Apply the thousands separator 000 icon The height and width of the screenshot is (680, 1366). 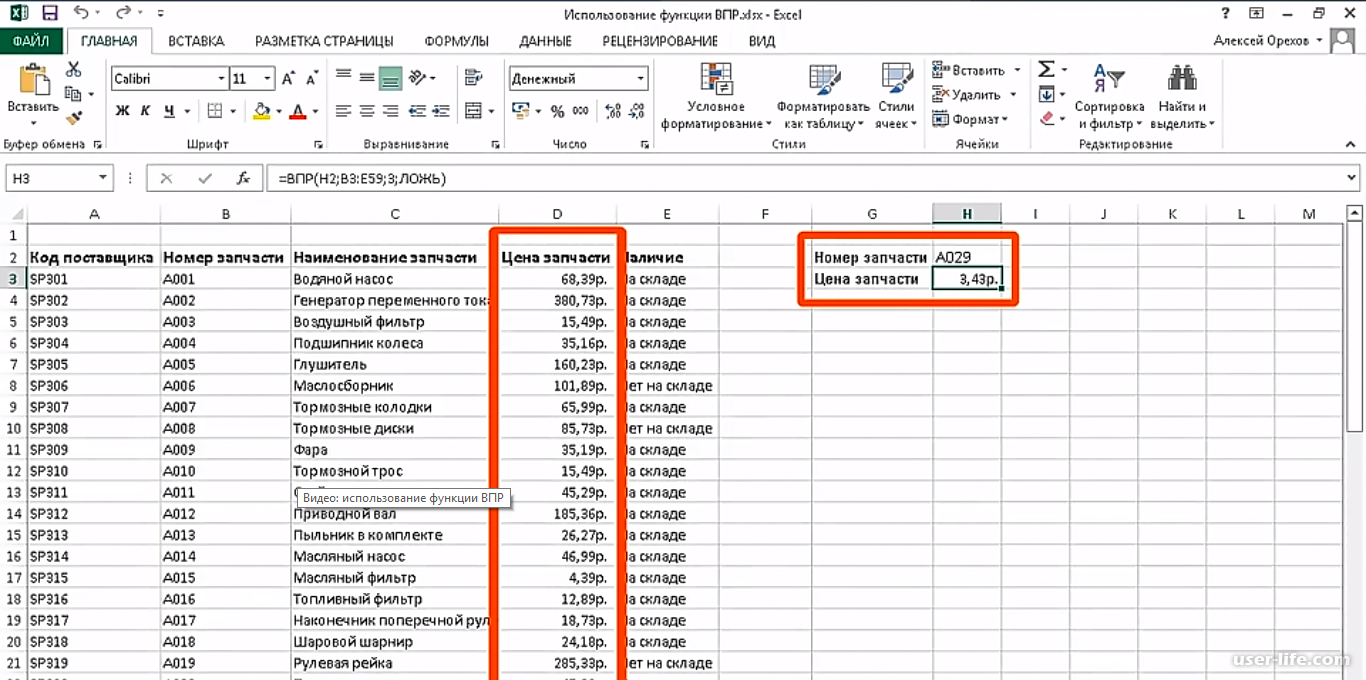[x=580, y=111]
